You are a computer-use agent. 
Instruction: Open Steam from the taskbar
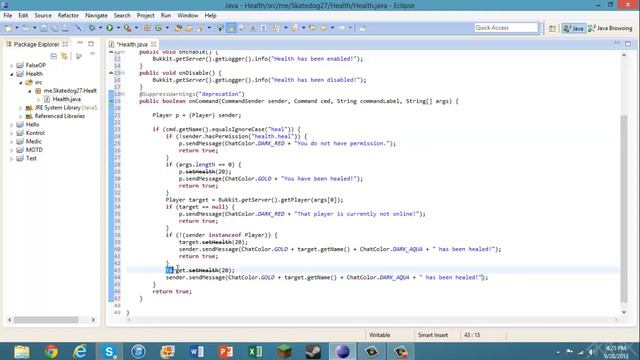313,351
